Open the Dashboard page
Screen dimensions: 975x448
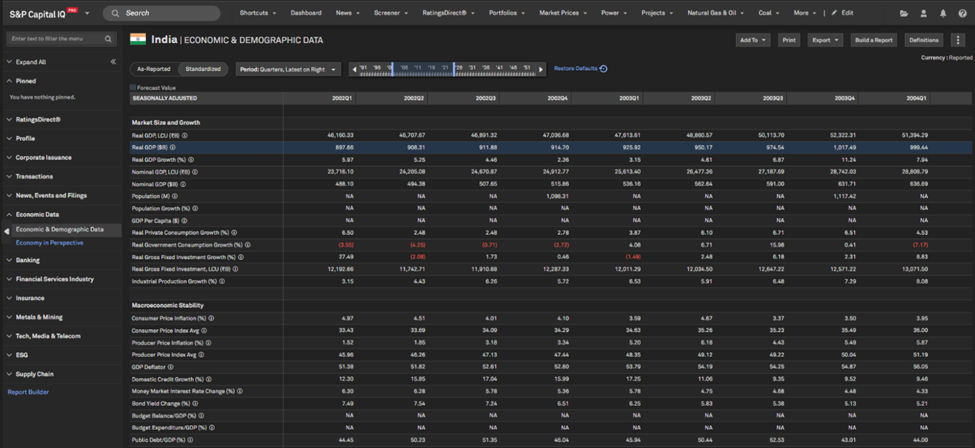306,12
